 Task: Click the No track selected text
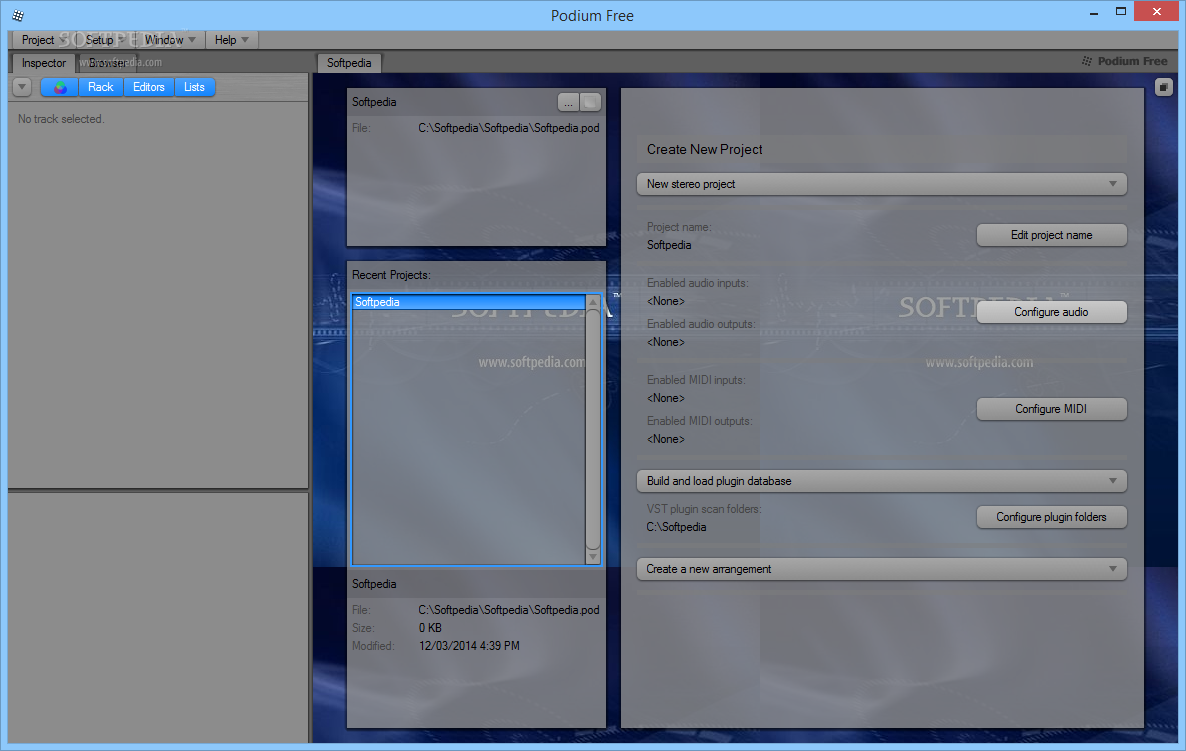[x=61, y=119]
